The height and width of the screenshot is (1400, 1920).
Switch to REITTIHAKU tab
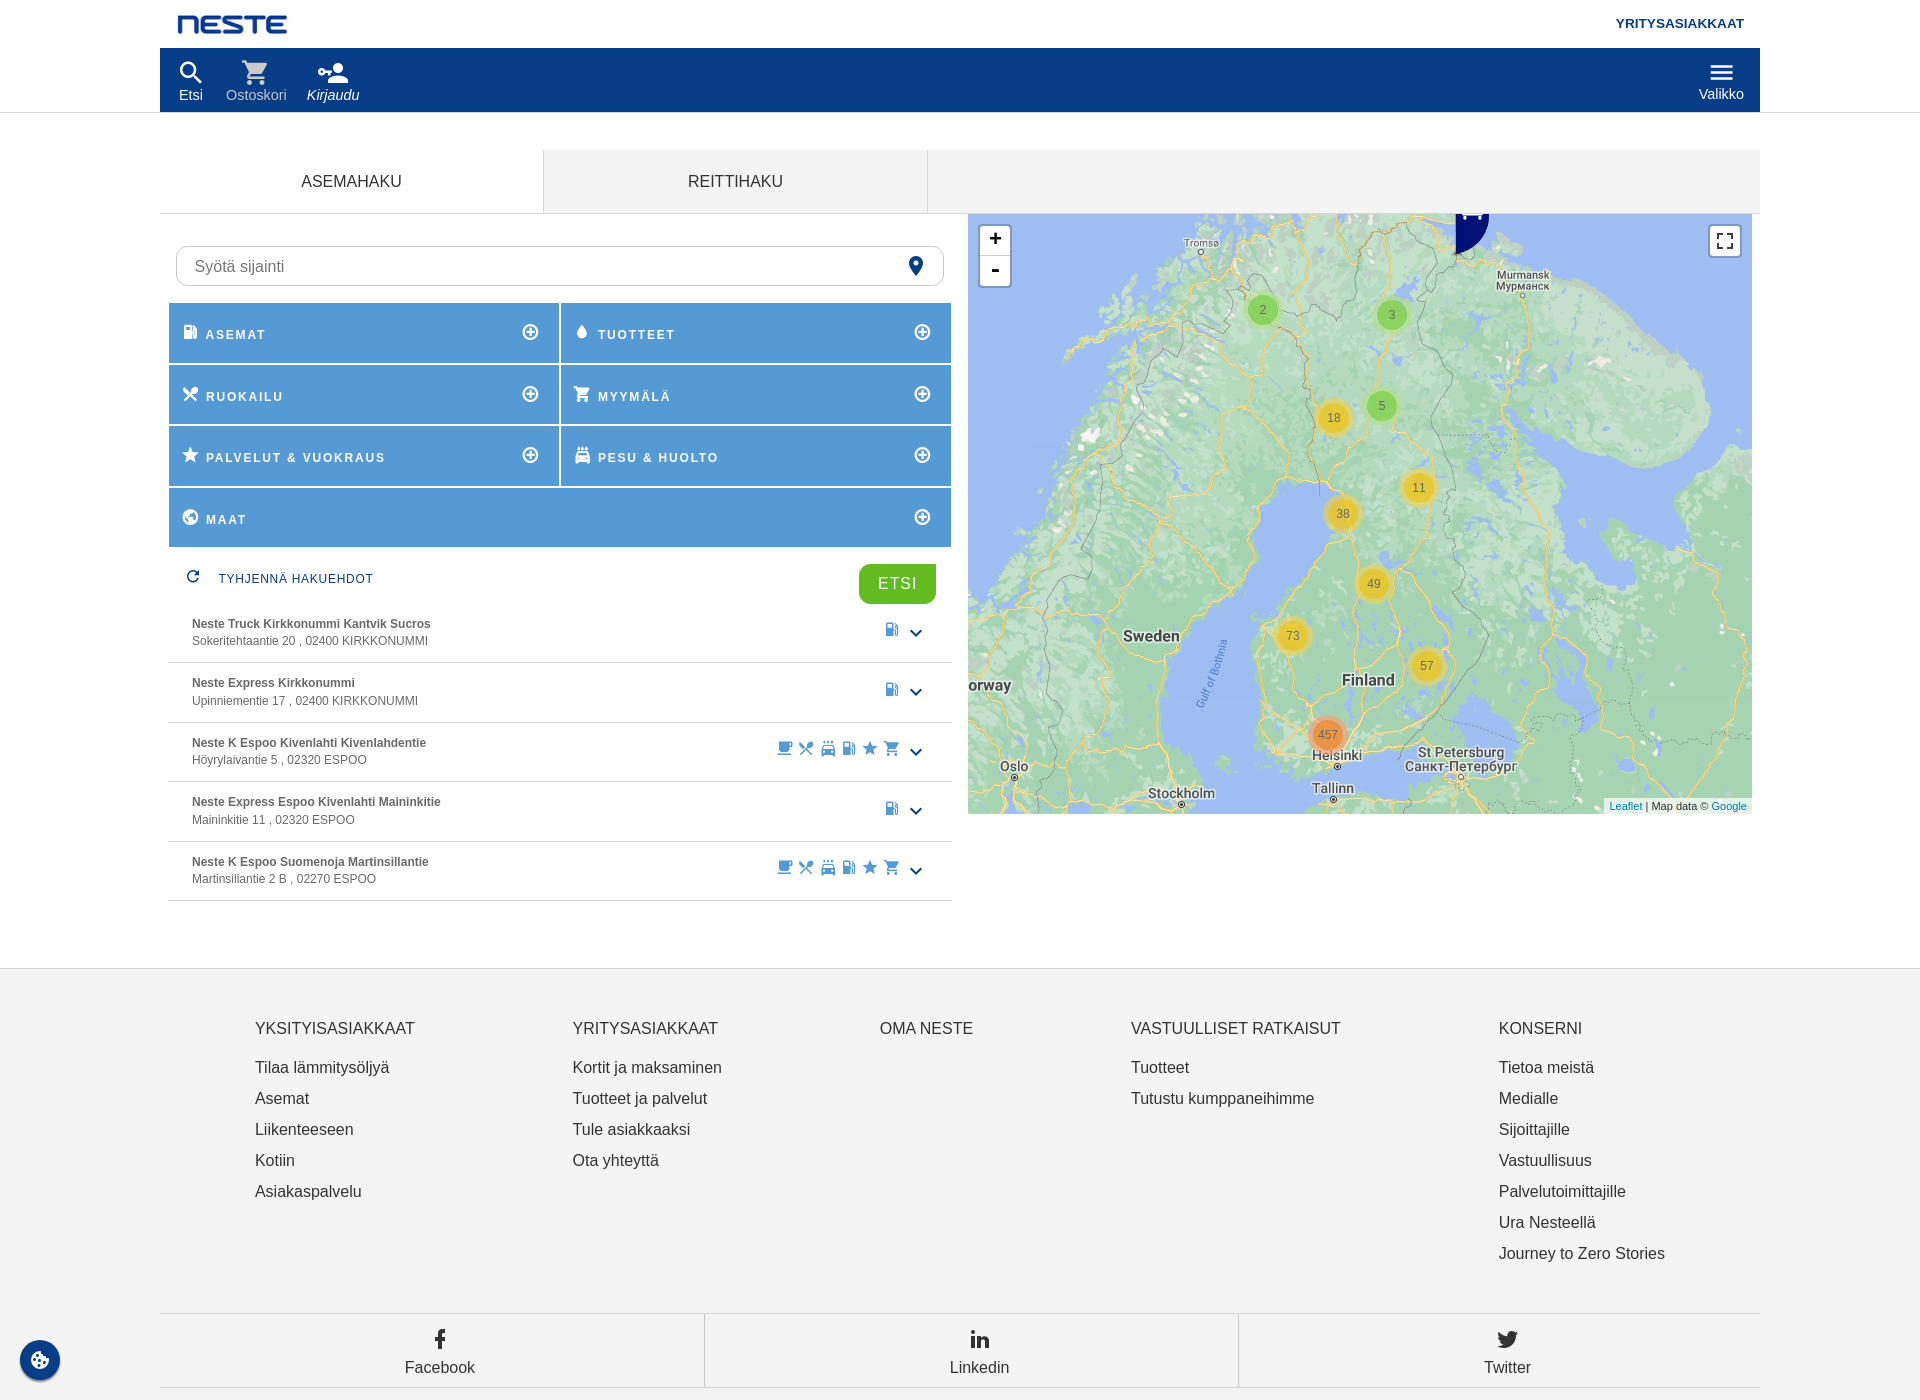pyautogui.click(x=735, y=182)
